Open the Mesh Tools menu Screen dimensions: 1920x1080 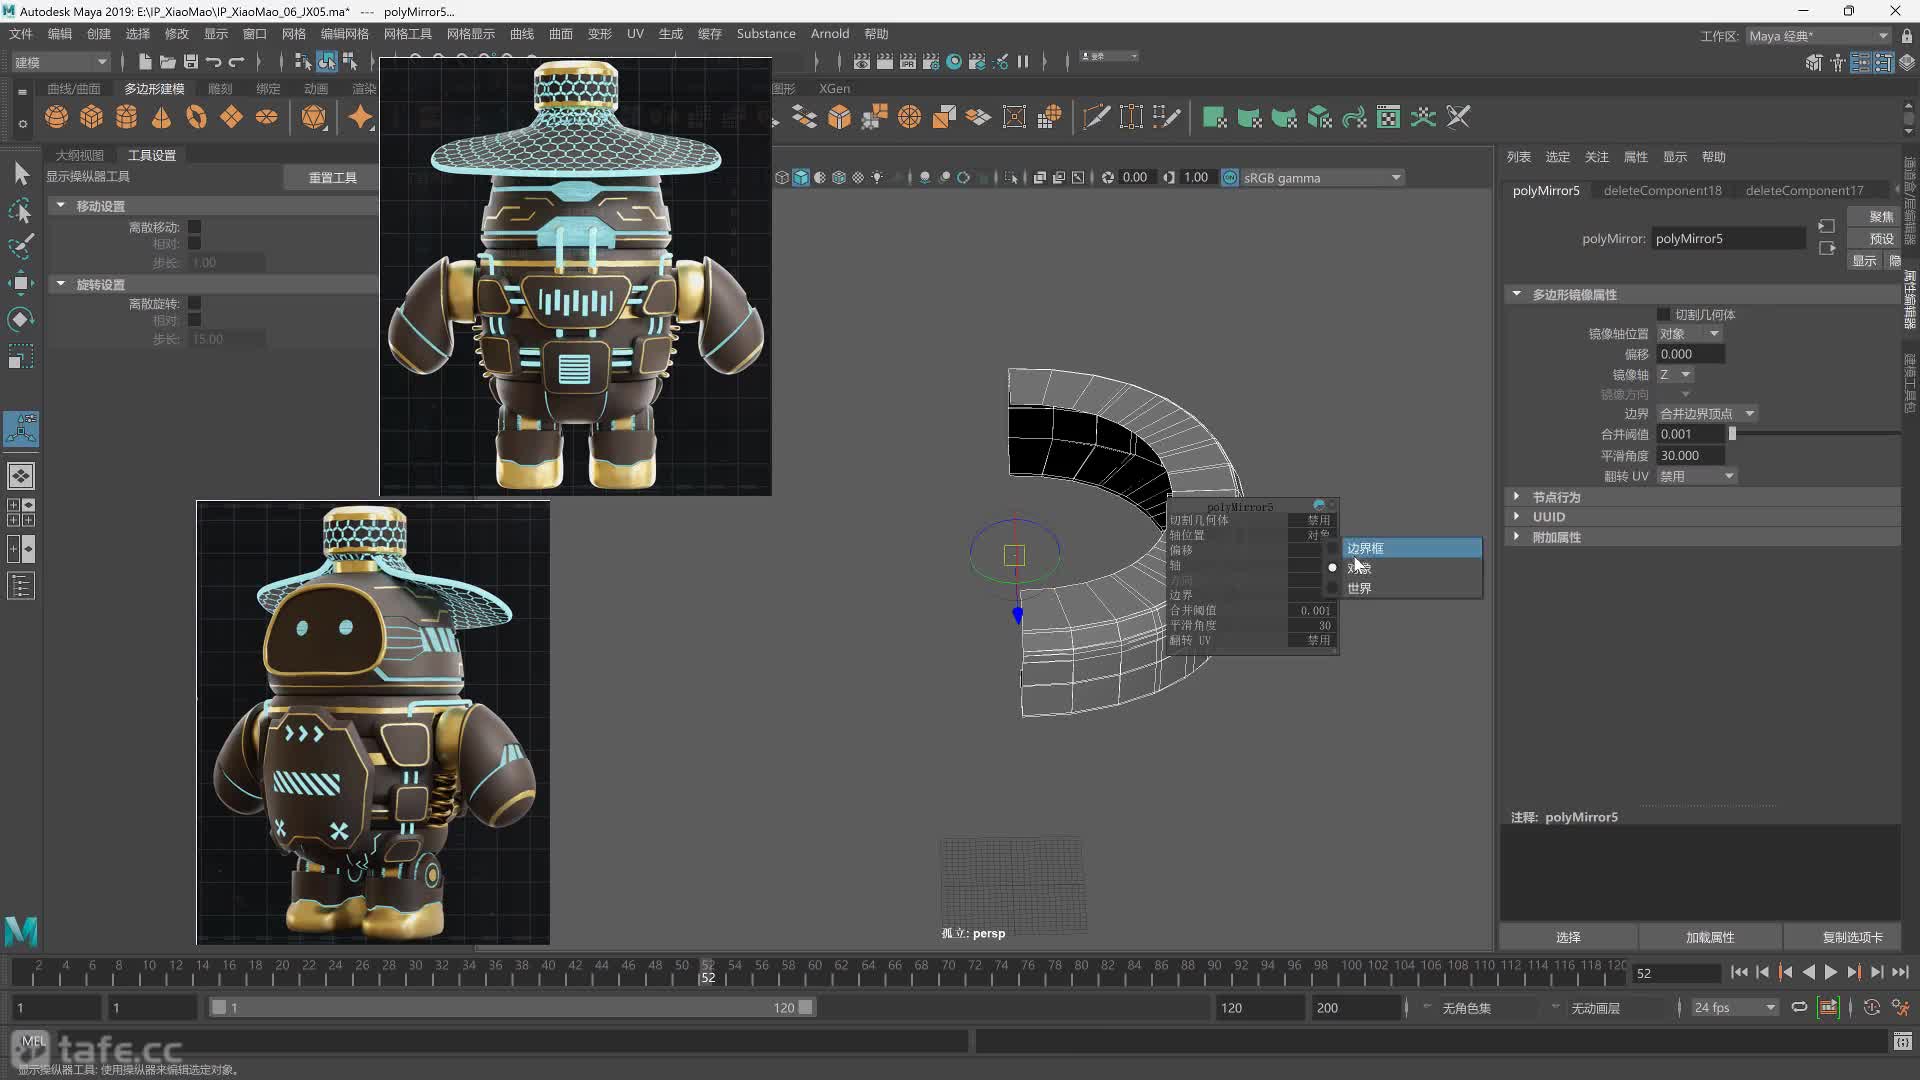(x=408, y=34)
